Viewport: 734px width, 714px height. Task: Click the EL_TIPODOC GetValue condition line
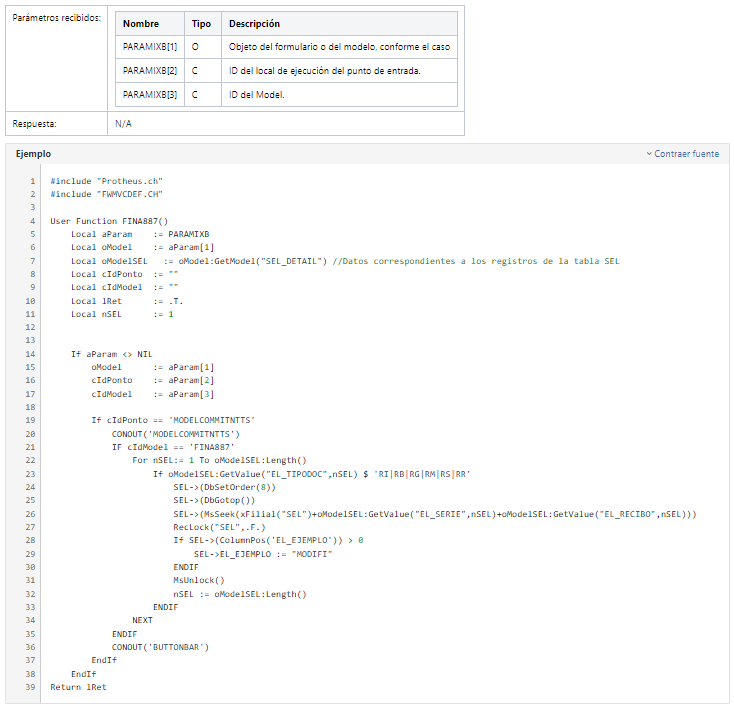pyautogui.click(x=312, y=474)
